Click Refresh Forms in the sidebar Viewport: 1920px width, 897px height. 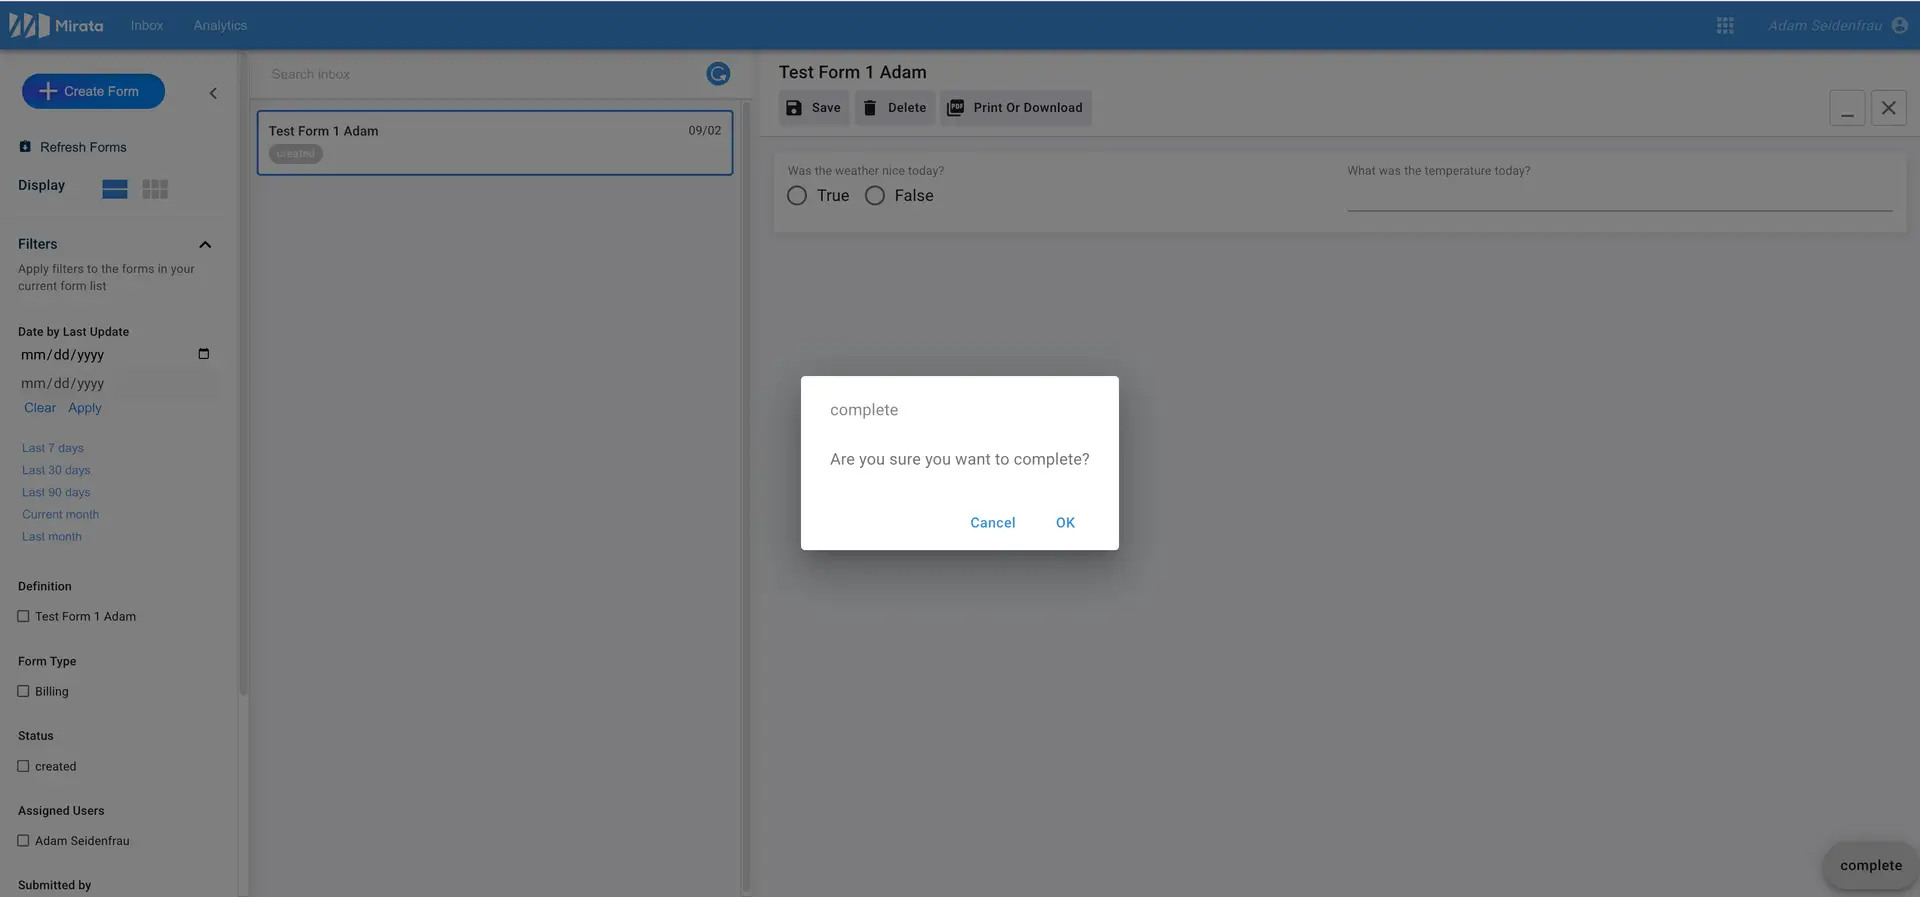click(73, 147)
